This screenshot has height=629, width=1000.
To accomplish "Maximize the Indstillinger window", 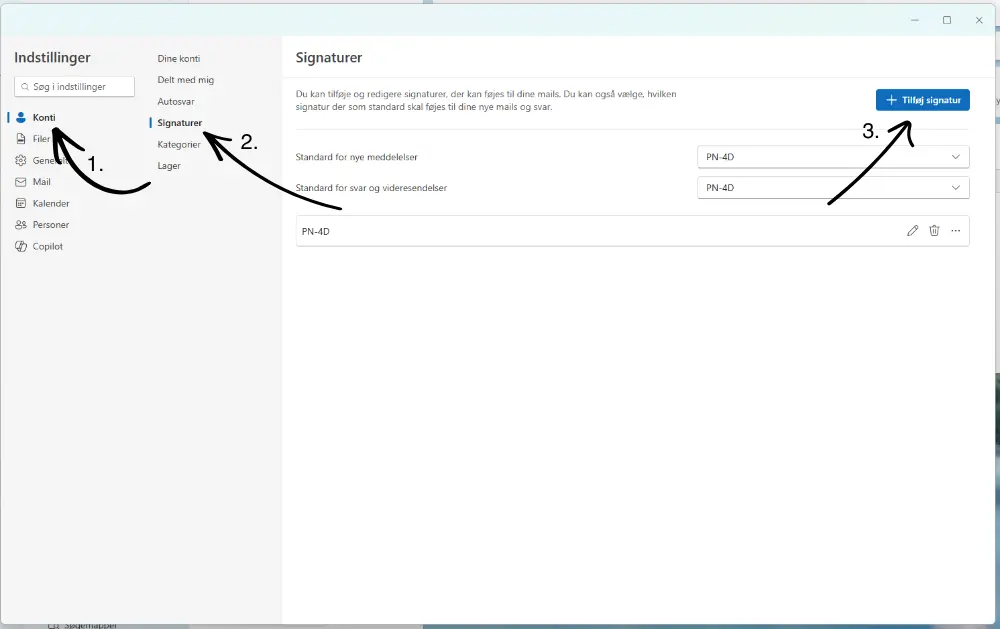I will coord(947,20).
